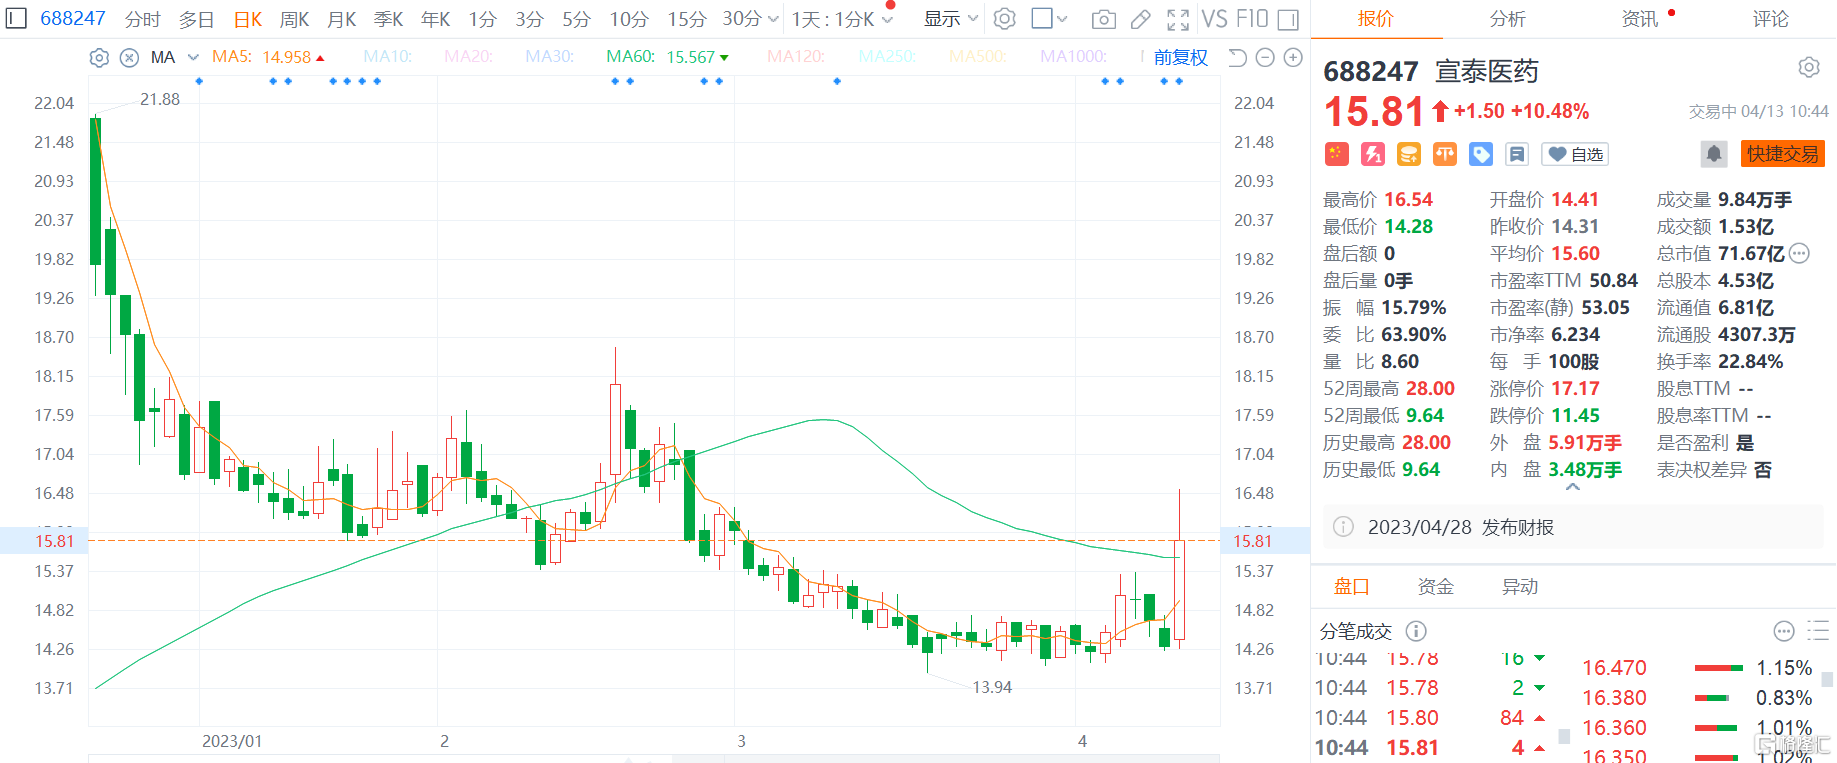Open the 资金 tab

[1435, 587]
